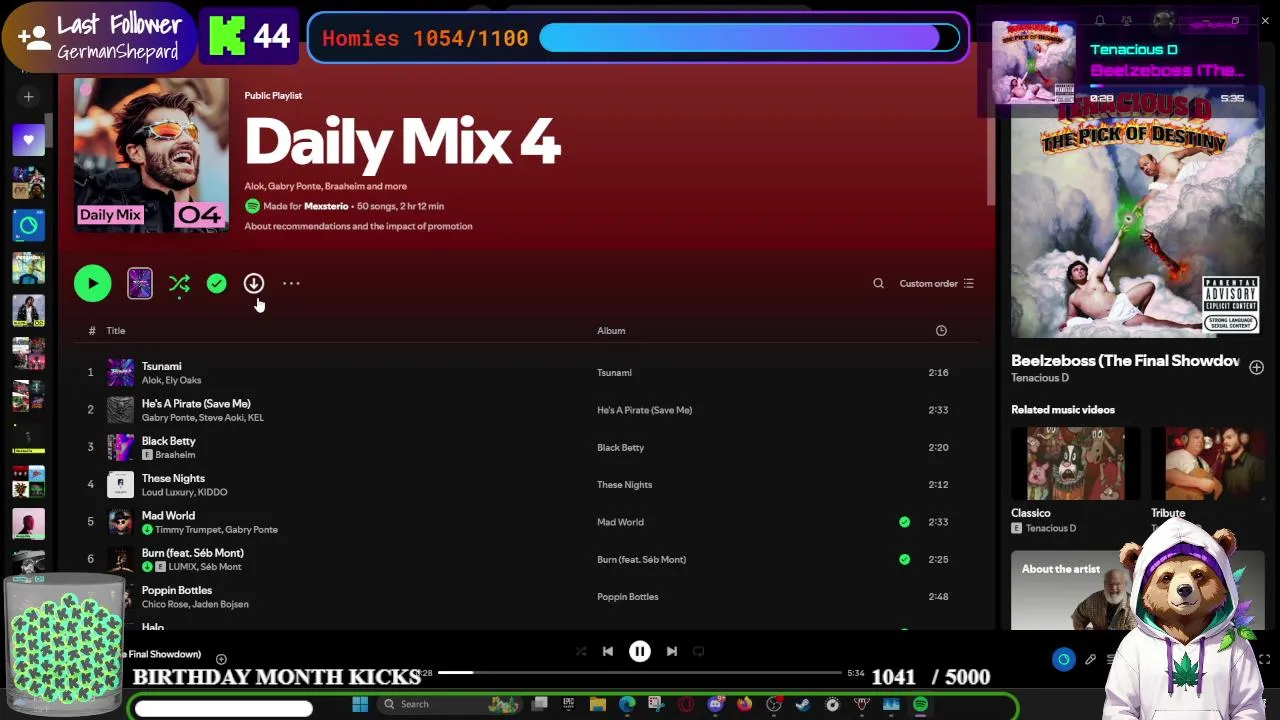The width and height of the screenshot is (1280, 720).
Task: Open Tenacious D under Beelzeboss in the Now Playing panel
Action: (x=1040, y=378)
